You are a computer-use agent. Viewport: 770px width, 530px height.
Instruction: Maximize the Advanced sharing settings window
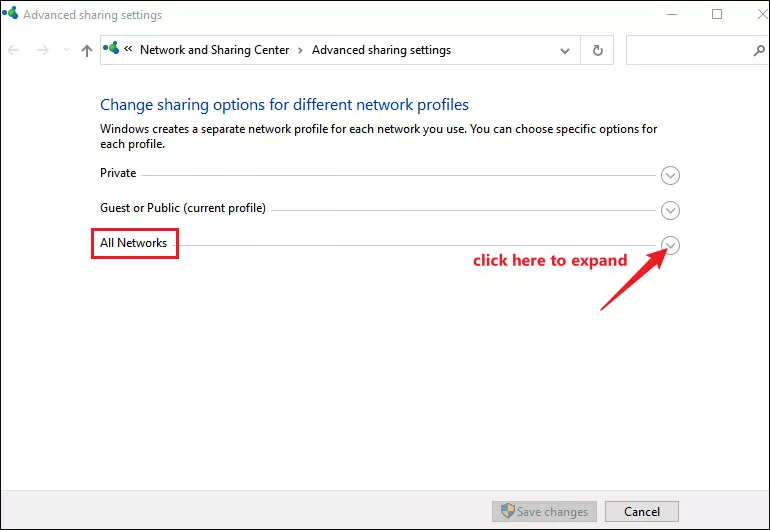tap(717, 14)
